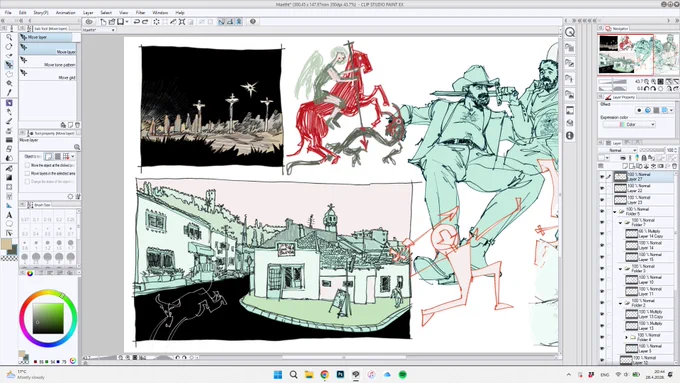Open Windows Start button on taskbar
Image resolution: width=680 pixels, height=383 pixels.
tap(278, 374)
